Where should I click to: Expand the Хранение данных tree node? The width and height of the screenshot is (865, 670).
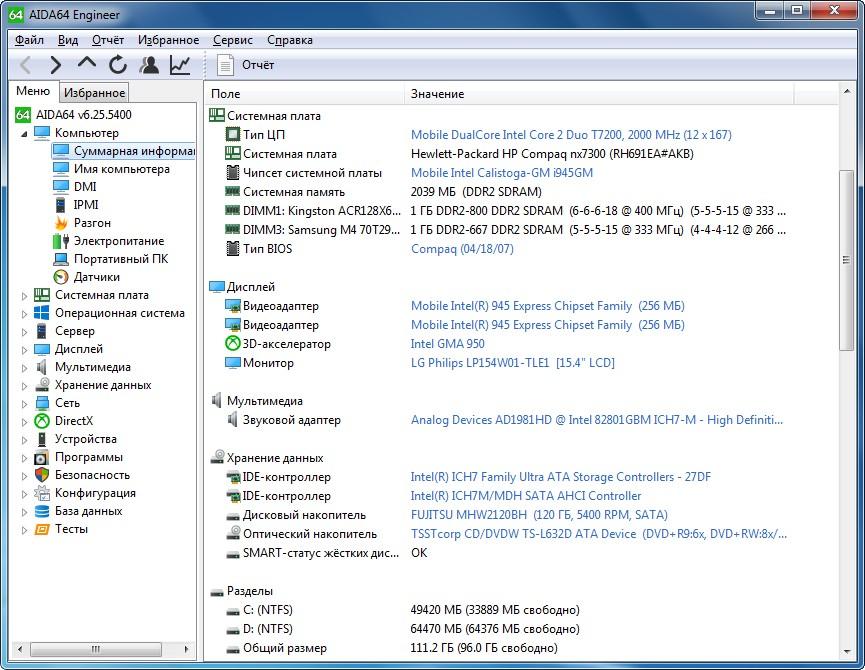click(x=24, y=385)
